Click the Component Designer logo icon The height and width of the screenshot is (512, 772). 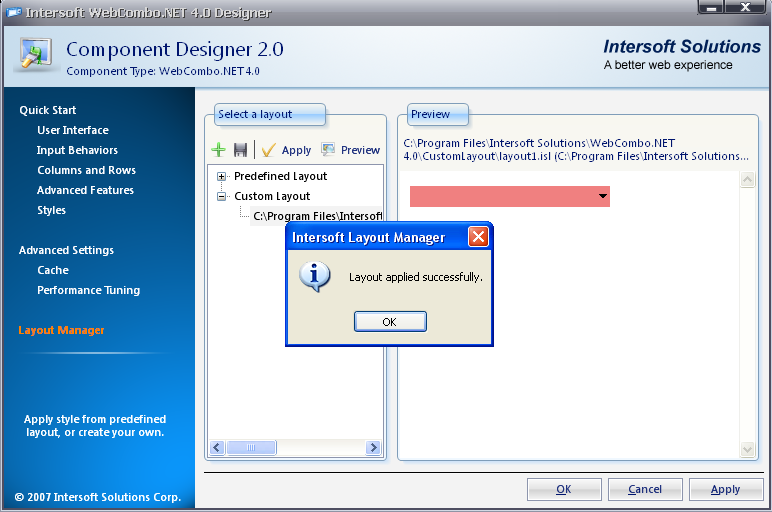point(35,53)
